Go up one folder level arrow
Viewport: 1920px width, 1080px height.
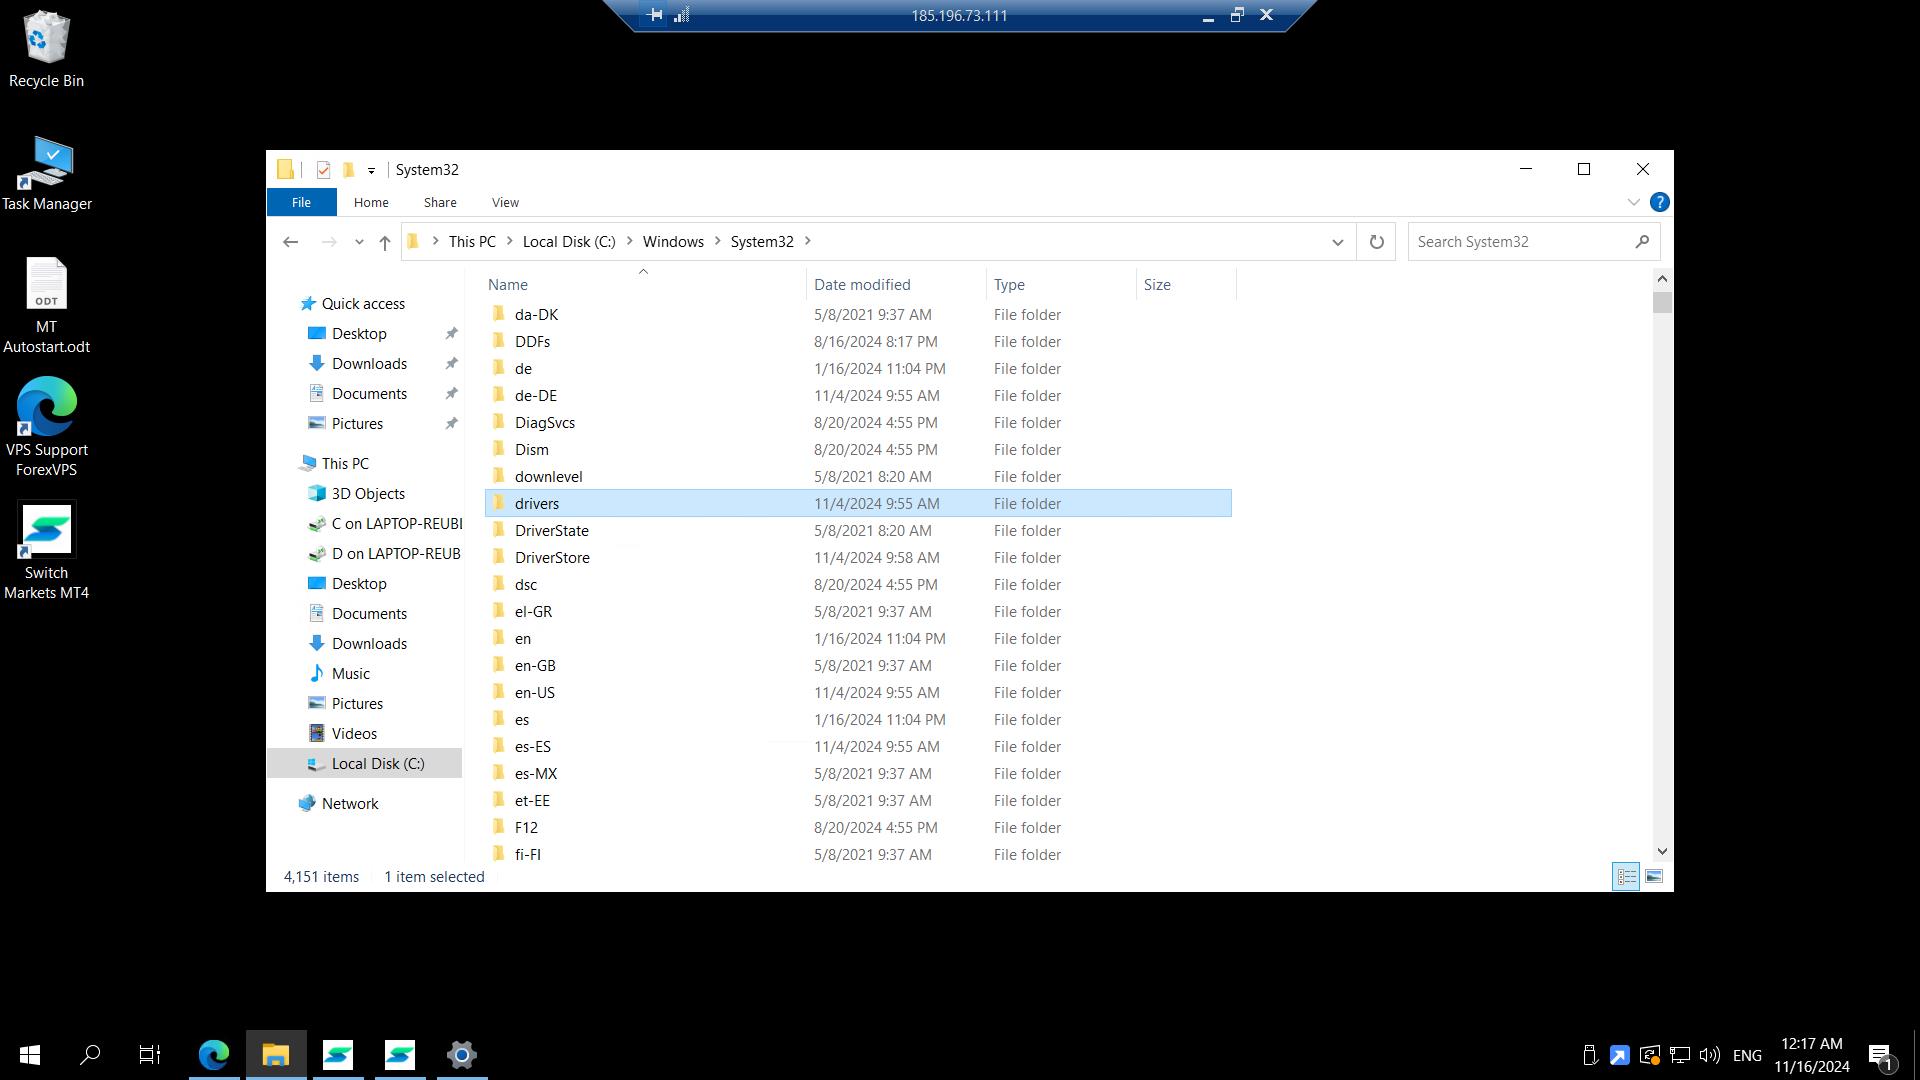[x=385, y=242]
